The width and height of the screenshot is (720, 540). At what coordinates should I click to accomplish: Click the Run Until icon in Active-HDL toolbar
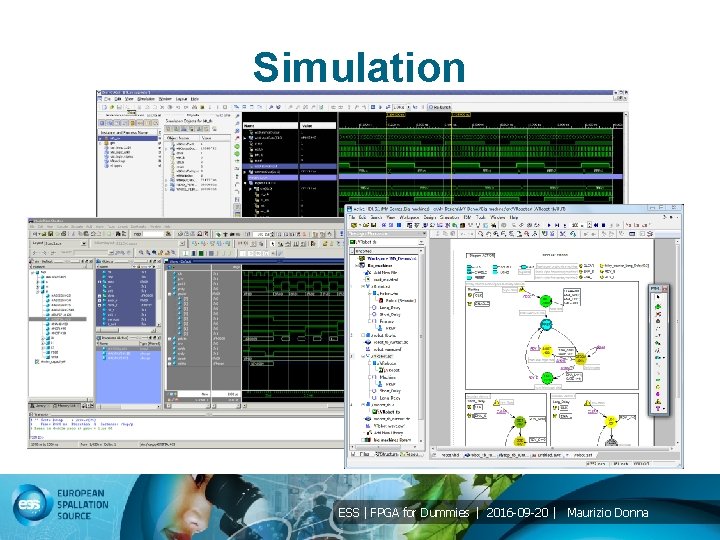557,225
